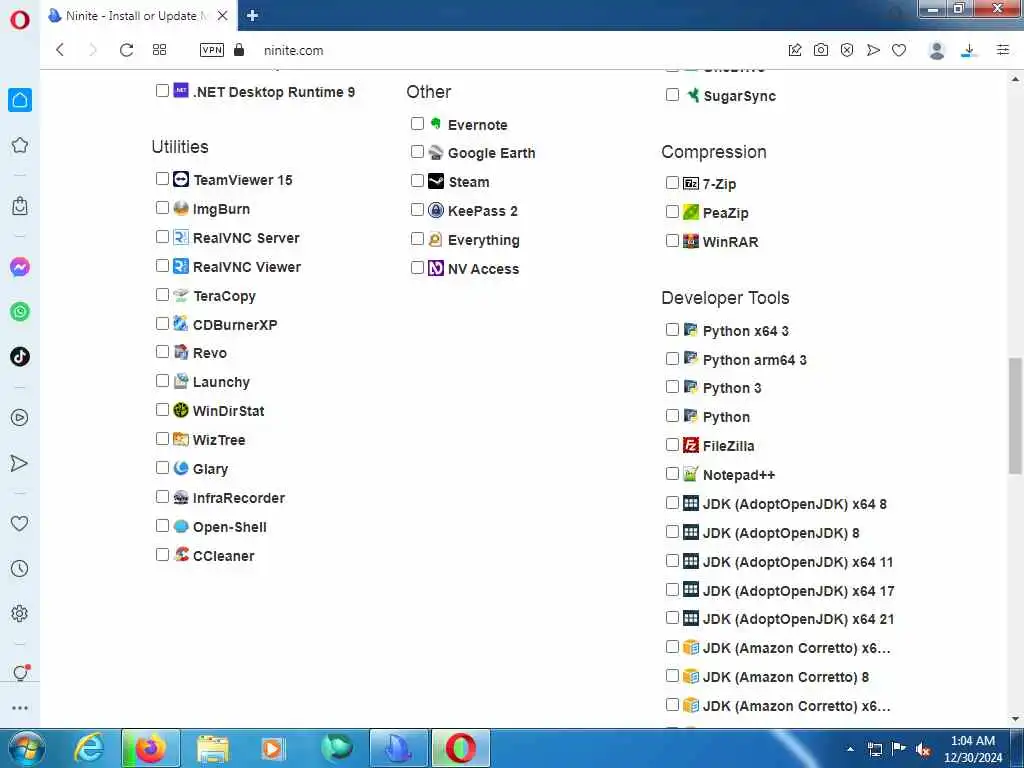Open the Easy Setup sliders icon
1024x768 pixels.
(x=1003, y=50)
